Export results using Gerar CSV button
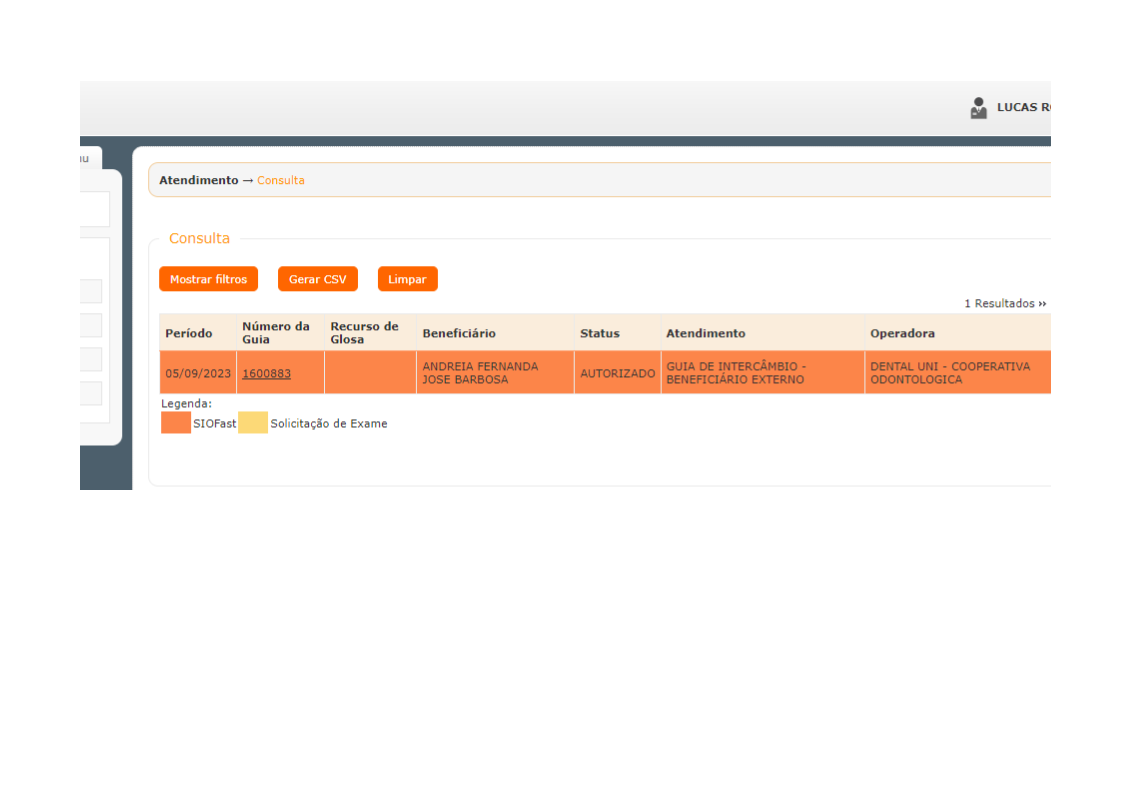 pos(317,279)
